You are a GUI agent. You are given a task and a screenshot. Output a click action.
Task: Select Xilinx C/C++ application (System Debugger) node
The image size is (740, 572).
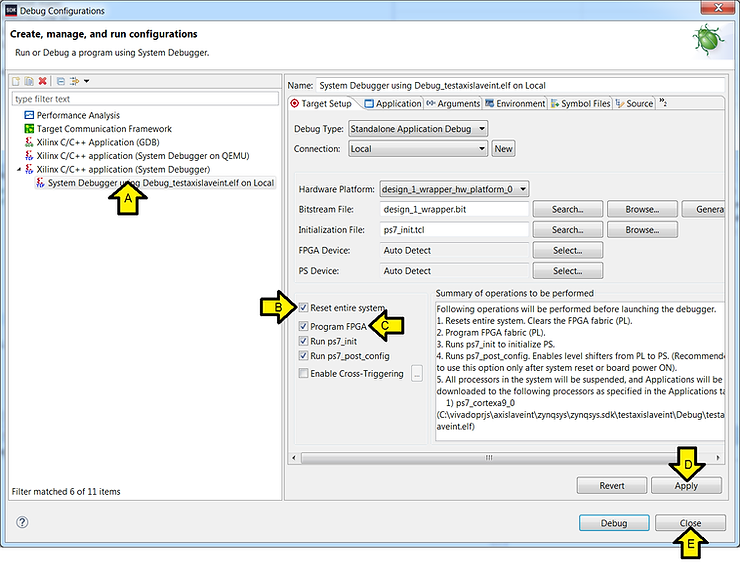click(x=124, y=169)
